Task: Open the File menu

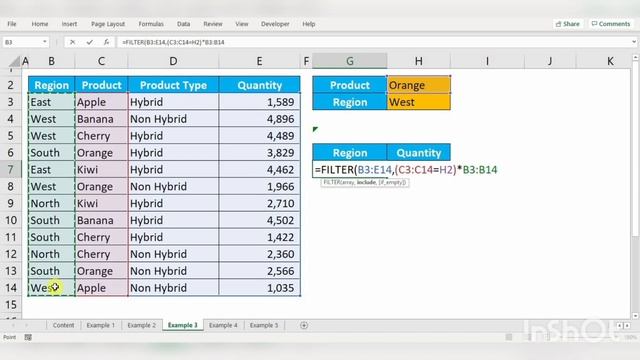Action: click(12, 24)
